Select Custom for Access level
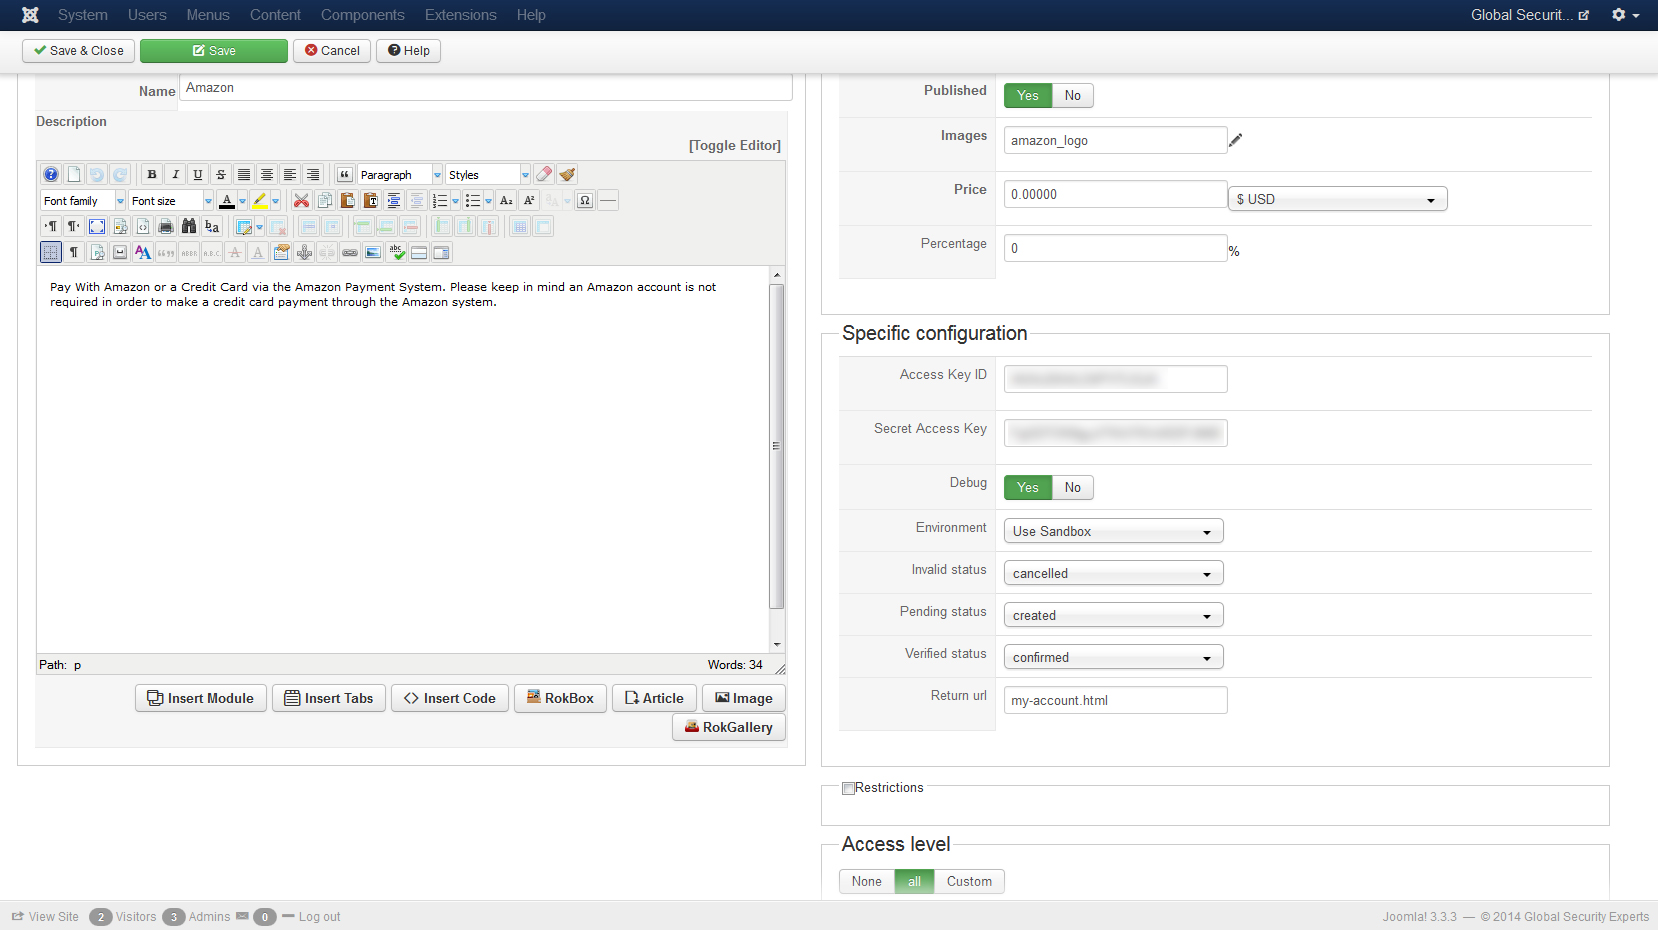 (x=969, y=881)
